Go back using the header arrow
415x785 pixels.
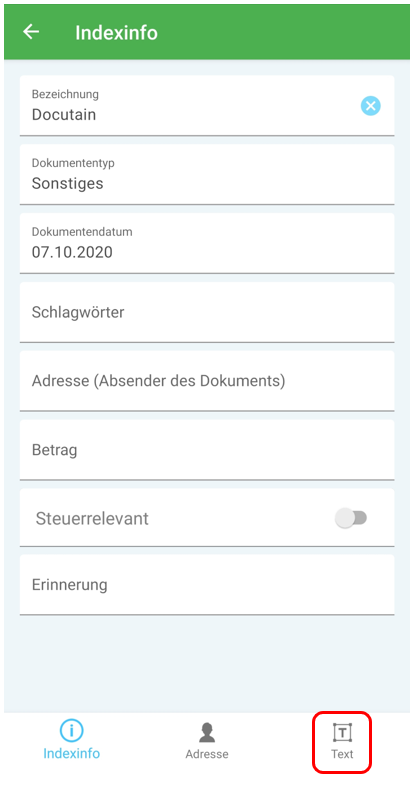pos(31,32)
